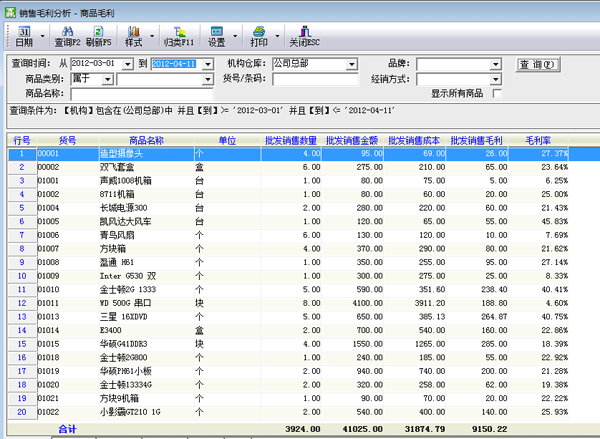Screen dimensions: 600x439
Task: Select the 小影霸GT210 1G row
Action: click(288, 412)
